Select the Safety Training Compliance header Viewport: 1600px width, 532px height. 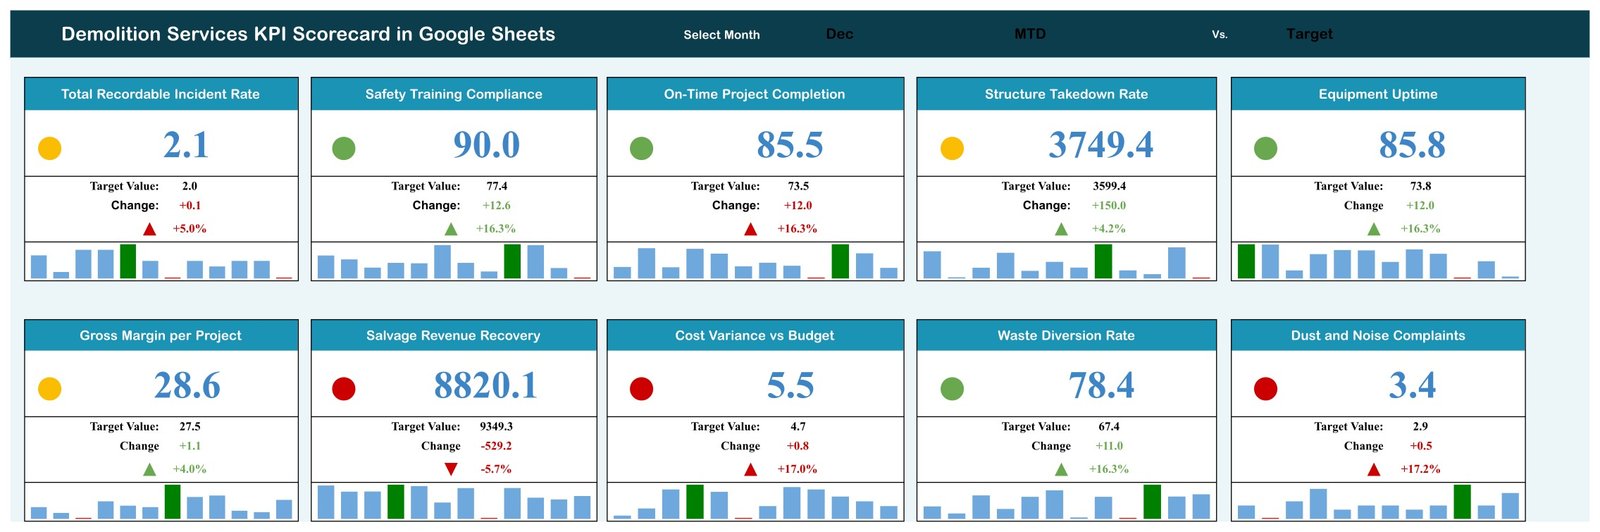click(454, 94)
